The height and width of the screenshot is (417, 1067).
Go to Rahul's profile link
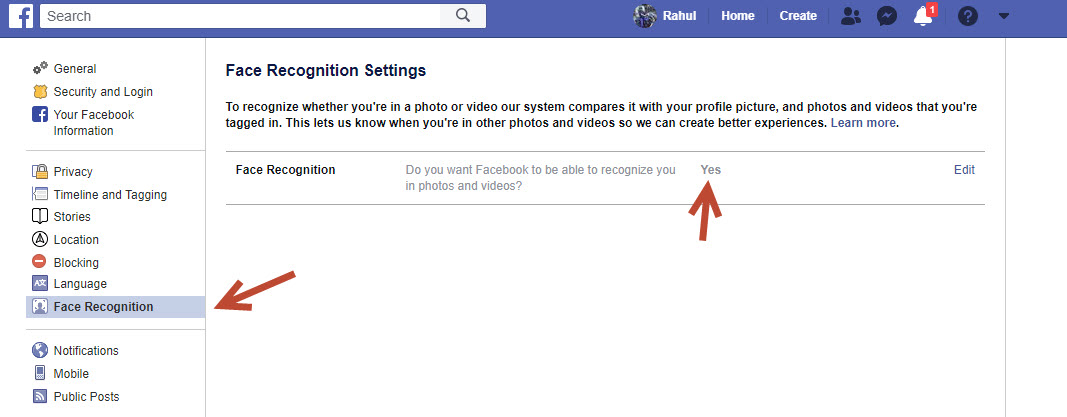679,16
